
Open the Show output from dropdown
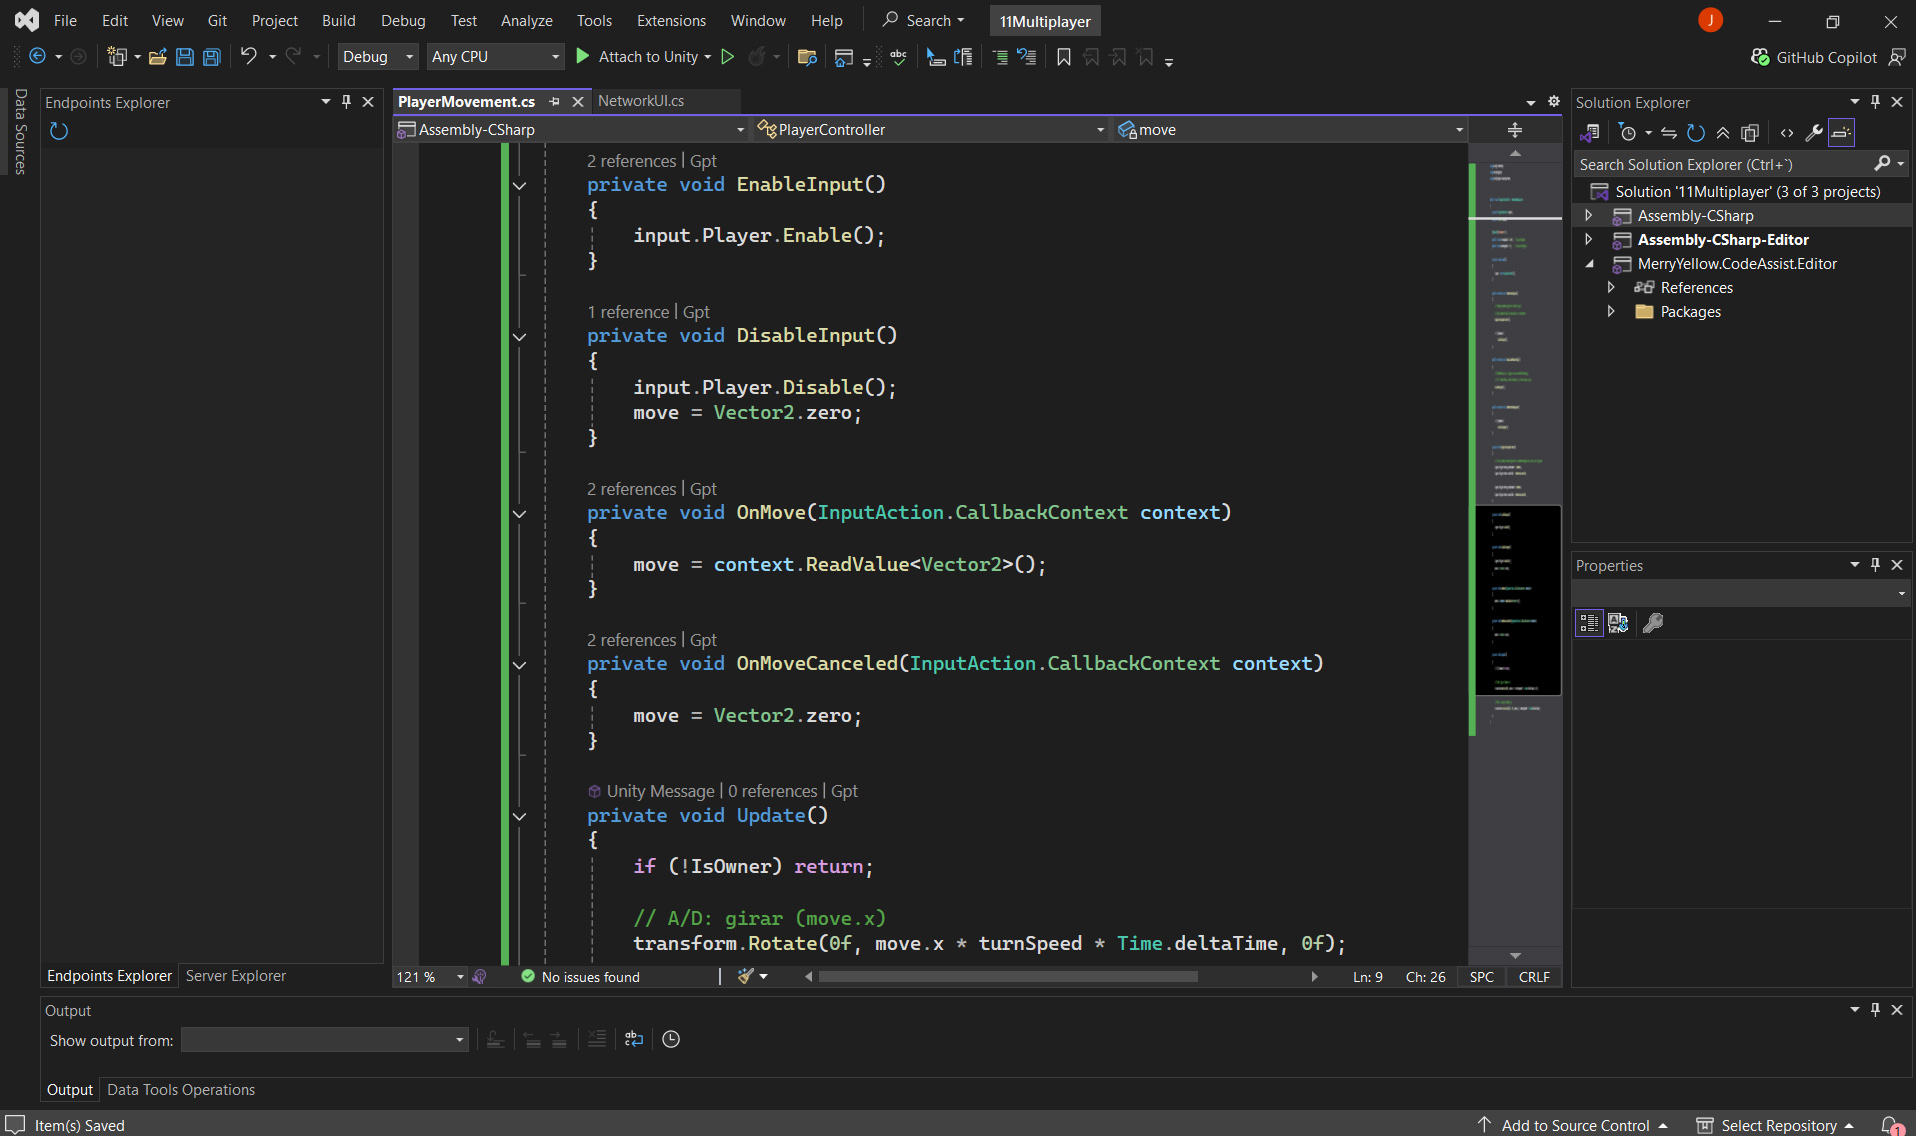[x=324, y=1040]
